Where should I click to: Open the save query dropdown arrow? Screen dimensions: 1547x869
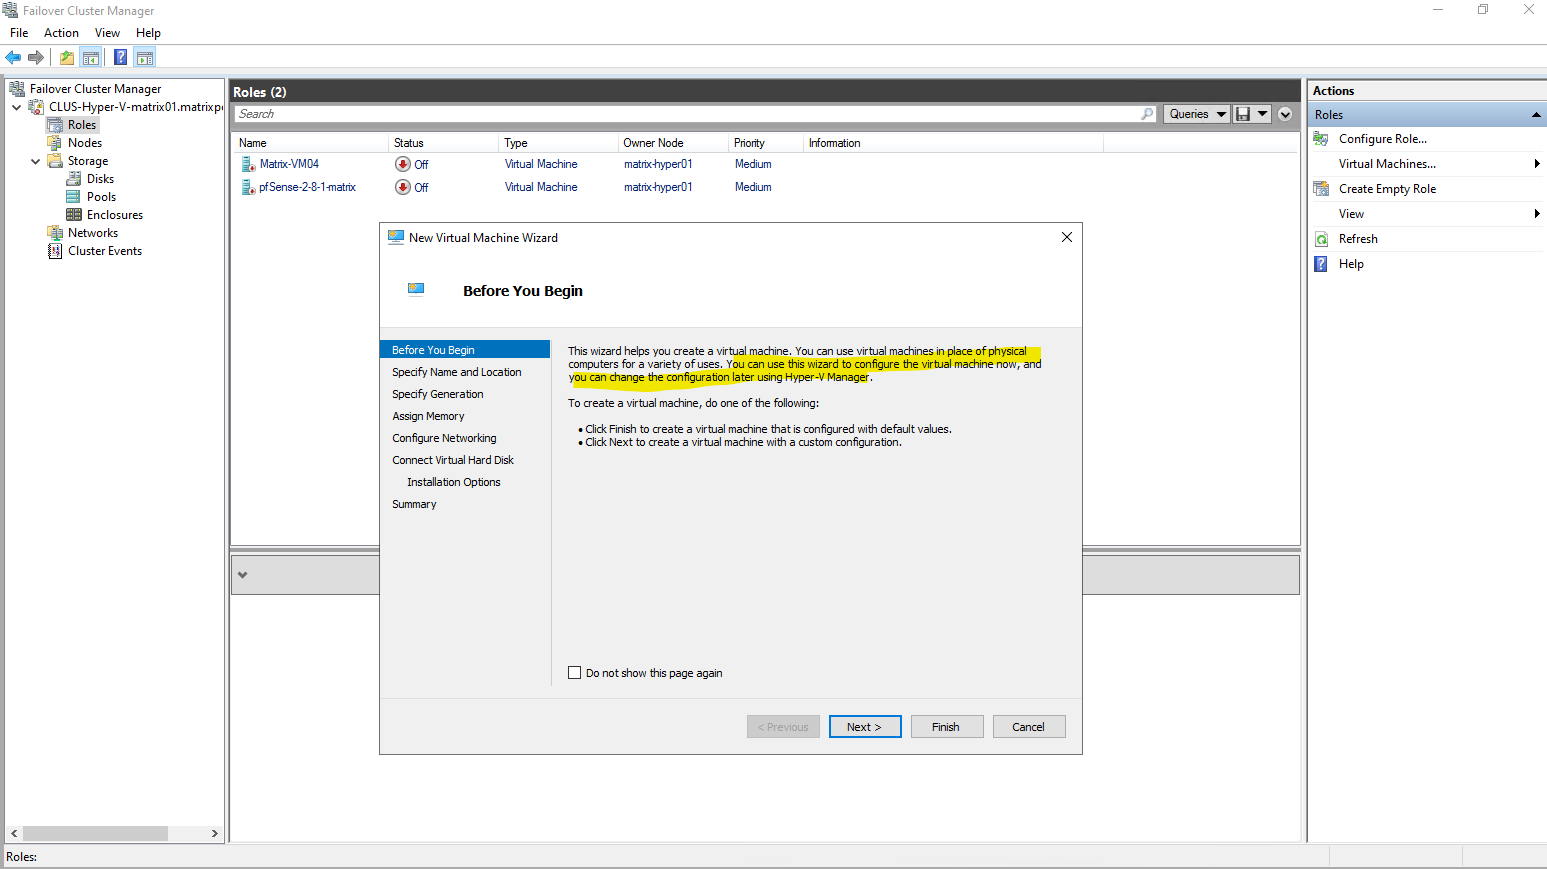tap(1263, 114)
